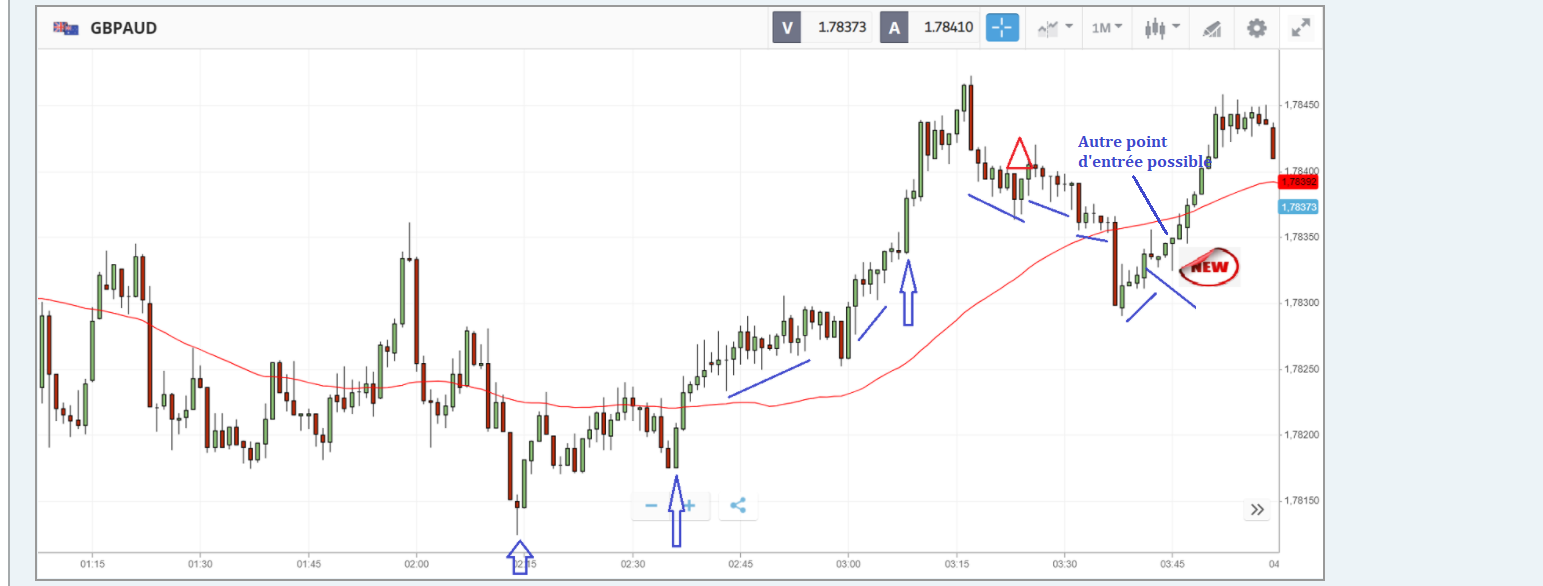Image resolution: width=1543 pixels, height=586 pixels.
Task: Click the GBPAUD instrument name
Action: (123, 28)
